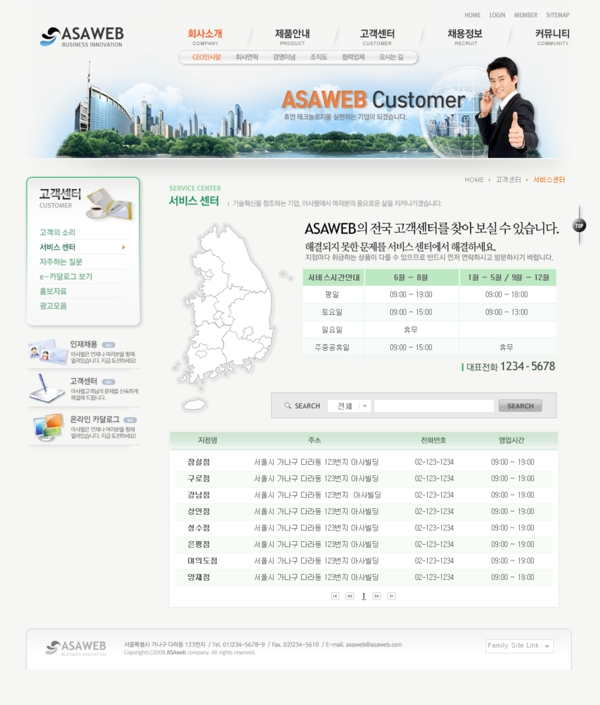Viewport: 600px width, 705px height.
Task: Open 자주하는 질문 in the sidebar
Action: 61,262
